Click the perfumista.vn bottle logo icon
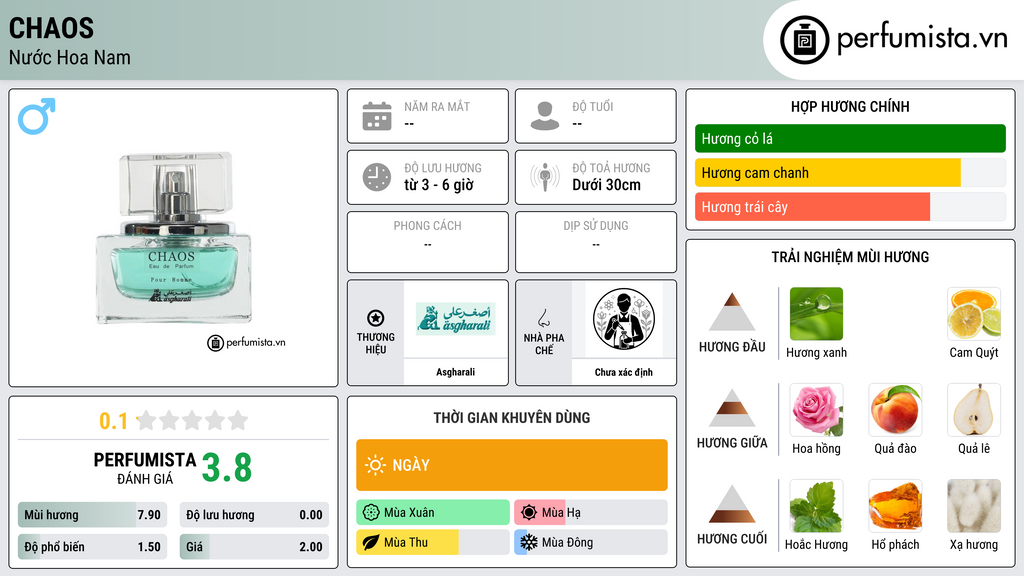 [804, 40]
